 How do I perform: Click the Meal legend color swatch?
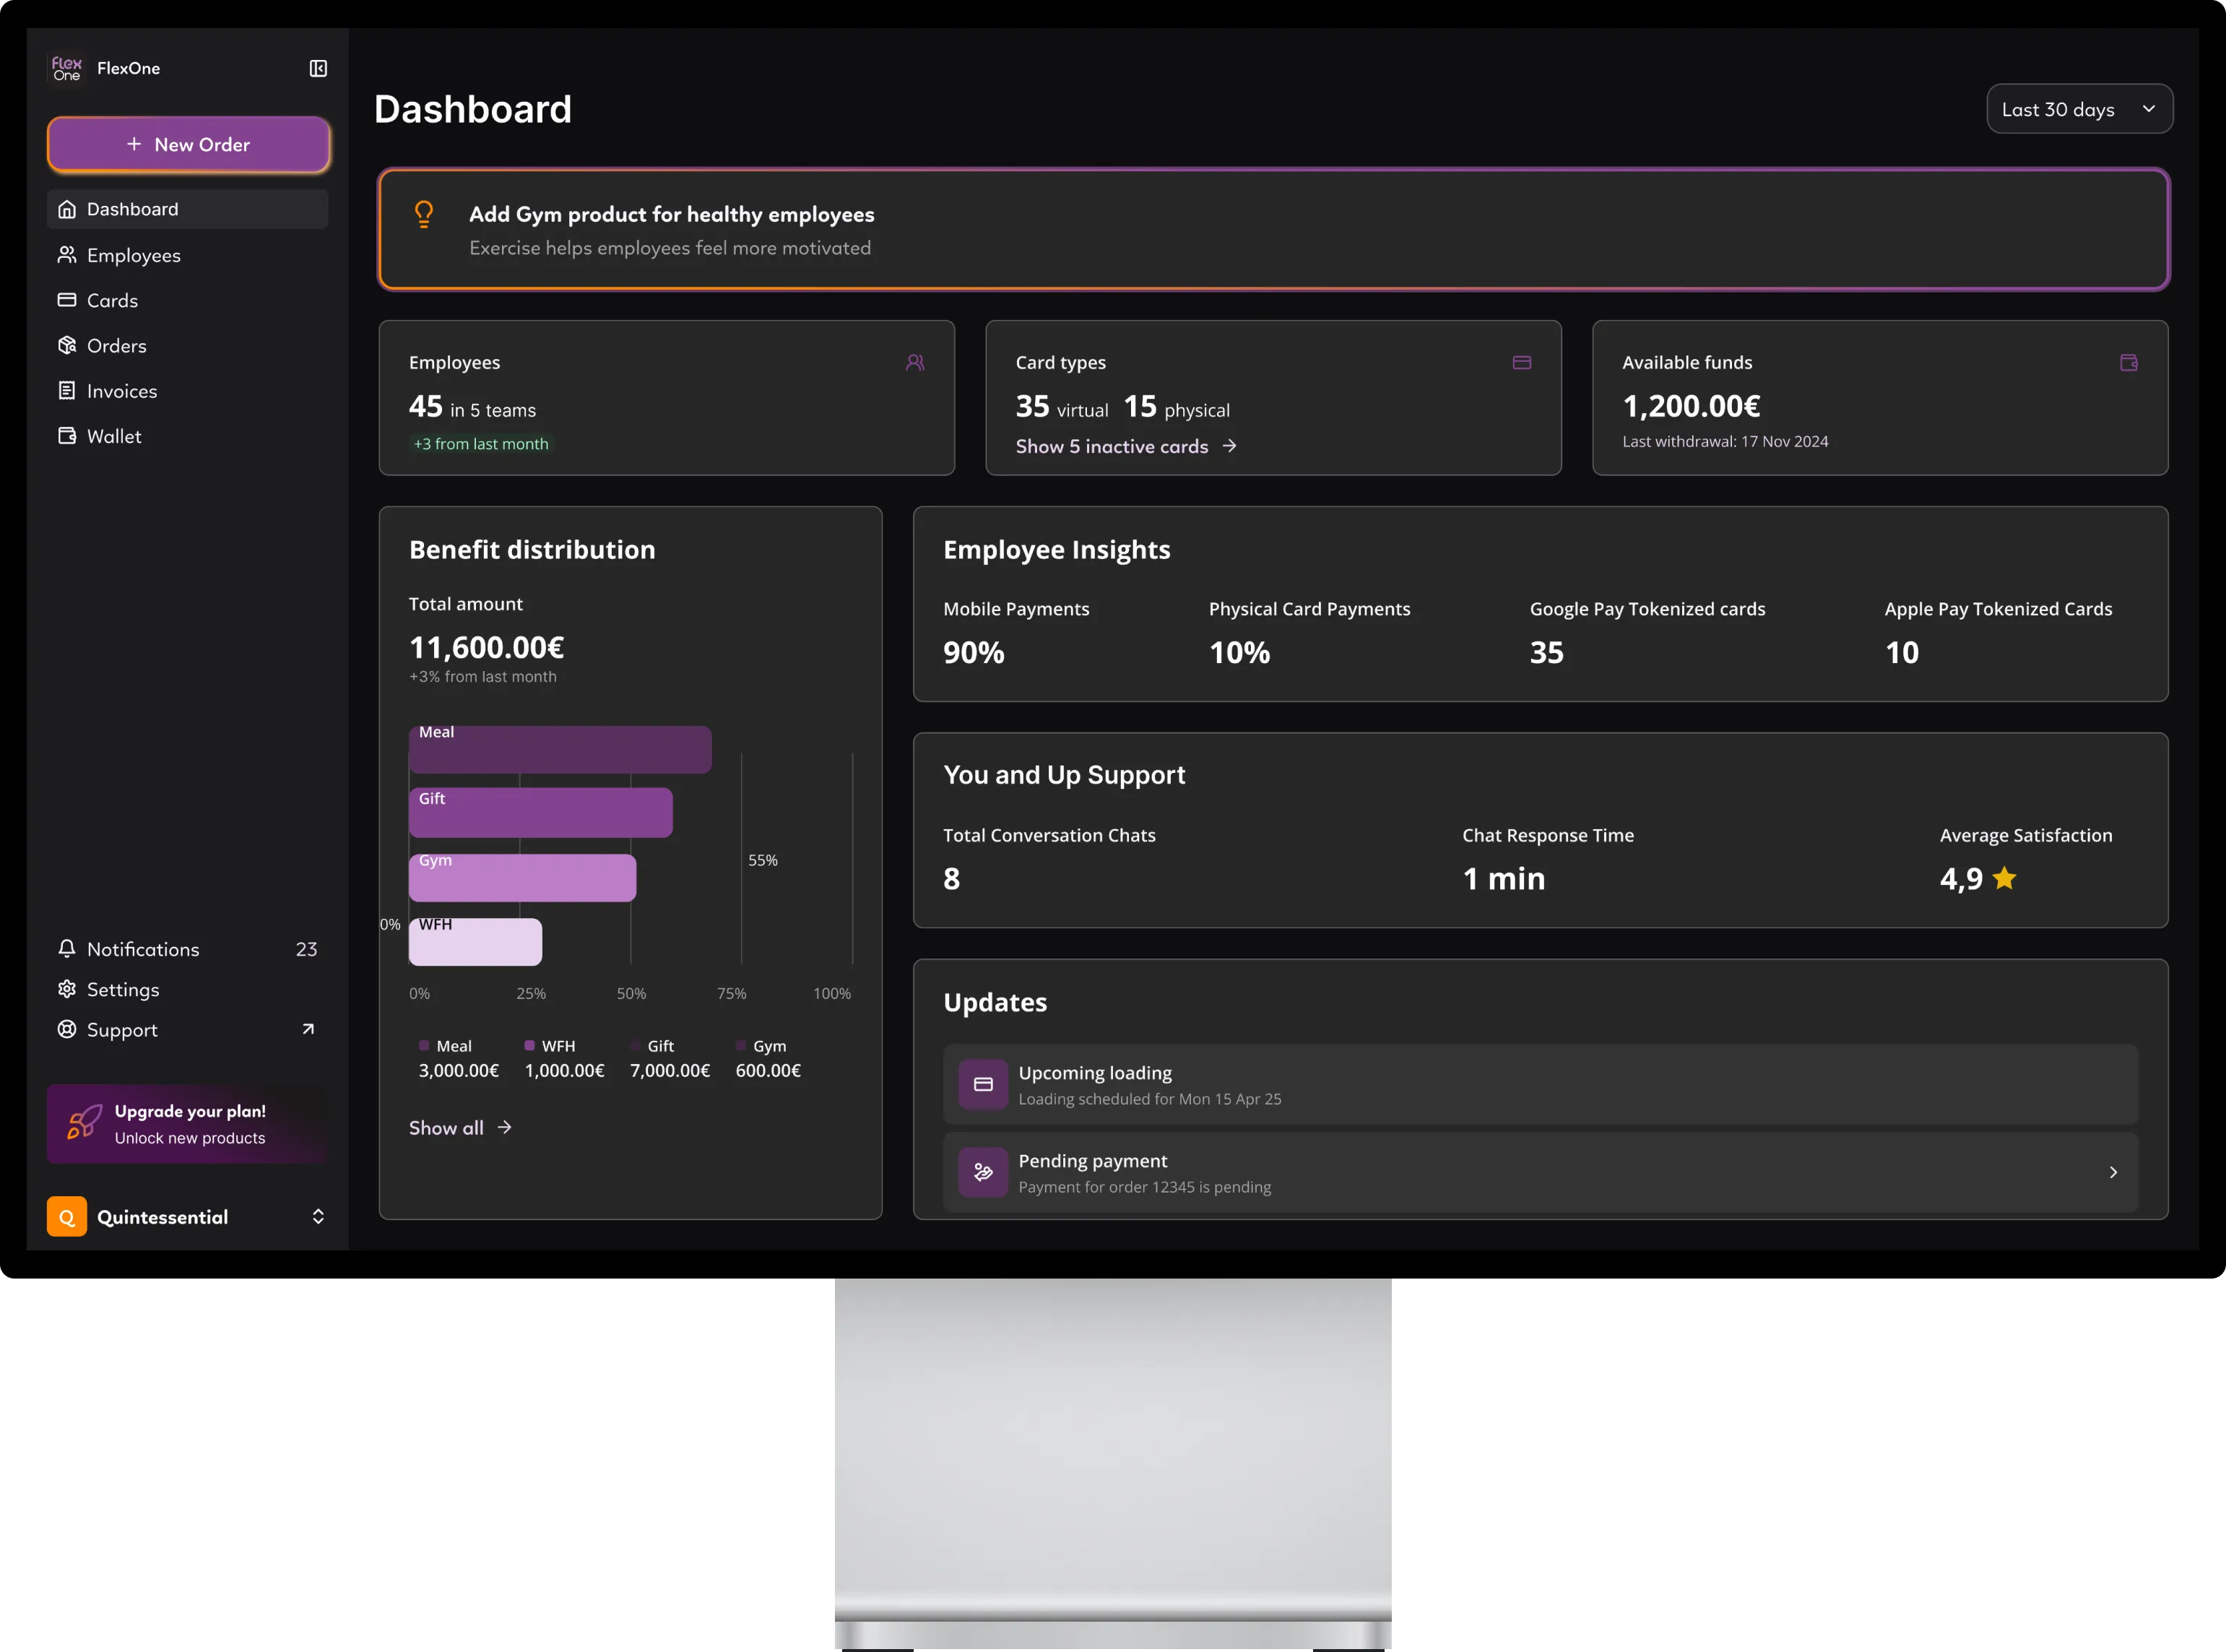point(424,1045)
